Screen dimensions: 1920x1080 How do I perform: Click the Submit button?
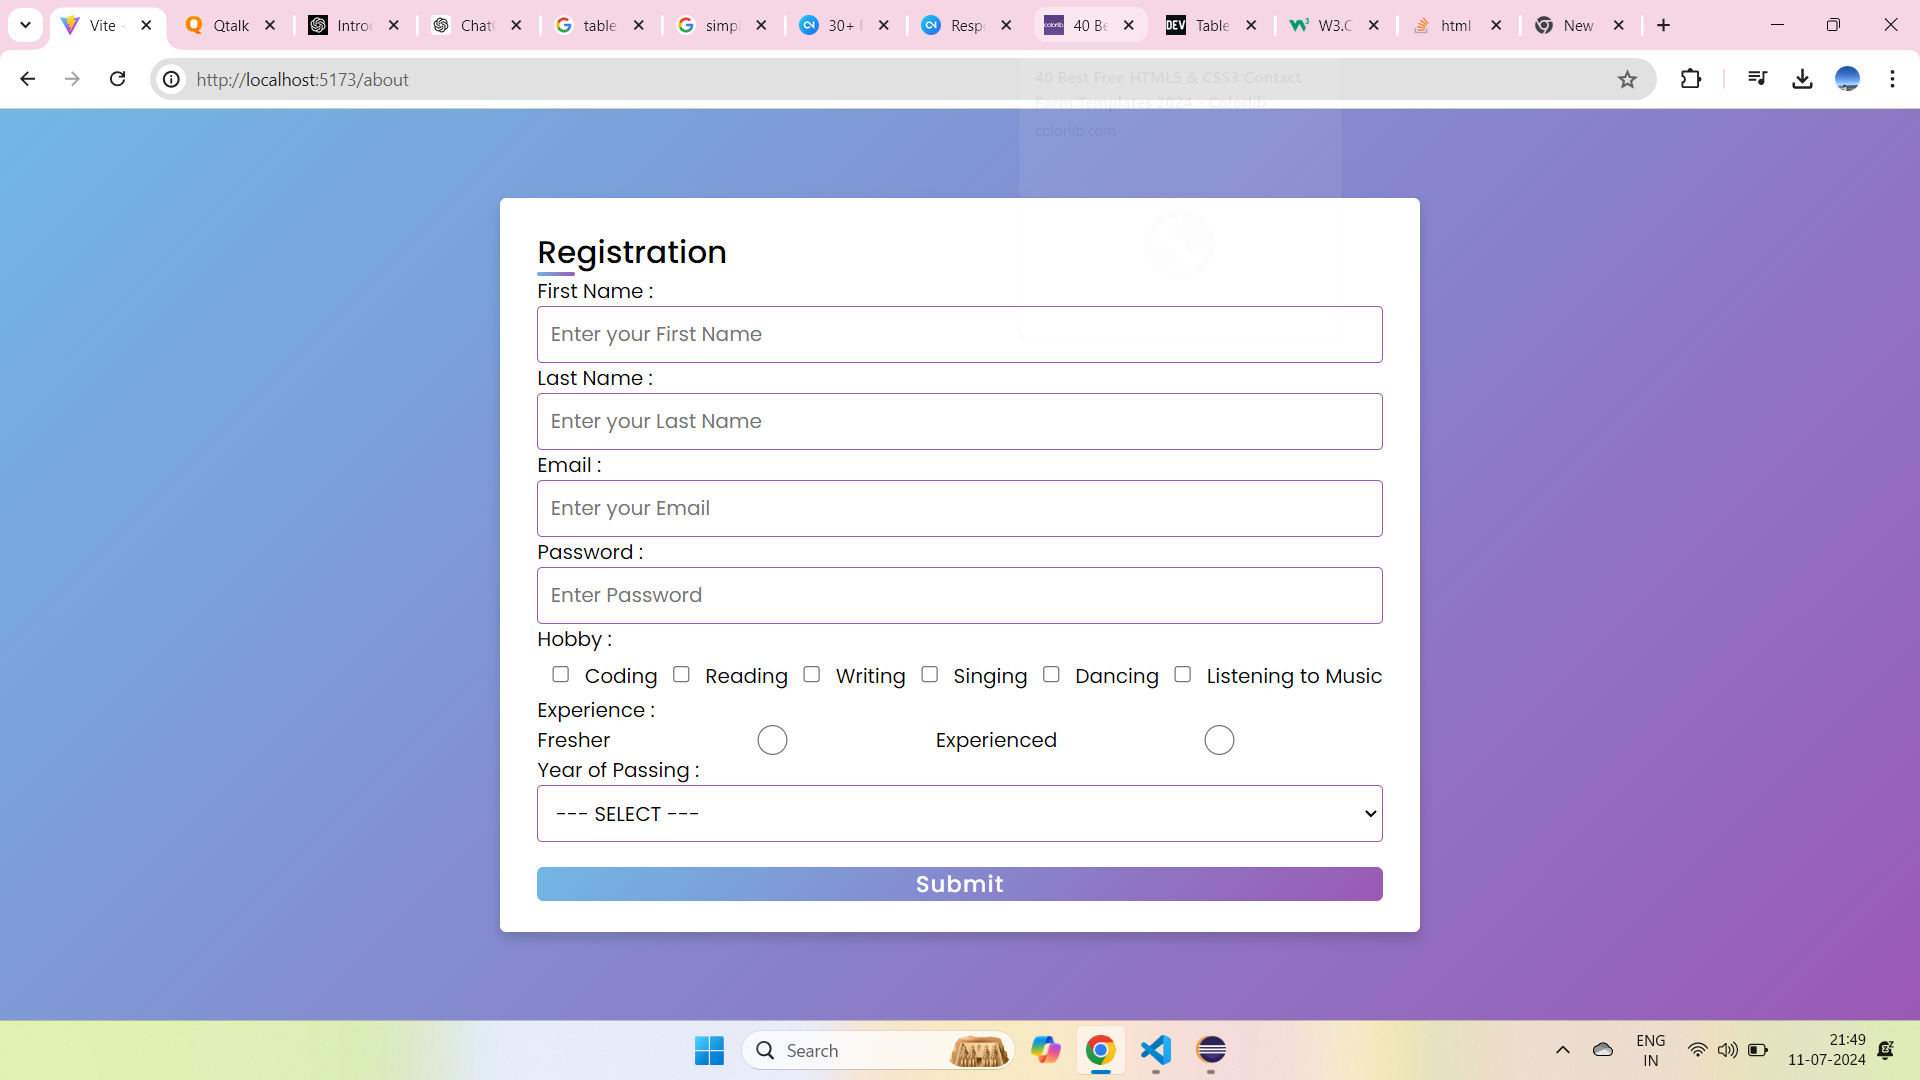tap(960, 884)
